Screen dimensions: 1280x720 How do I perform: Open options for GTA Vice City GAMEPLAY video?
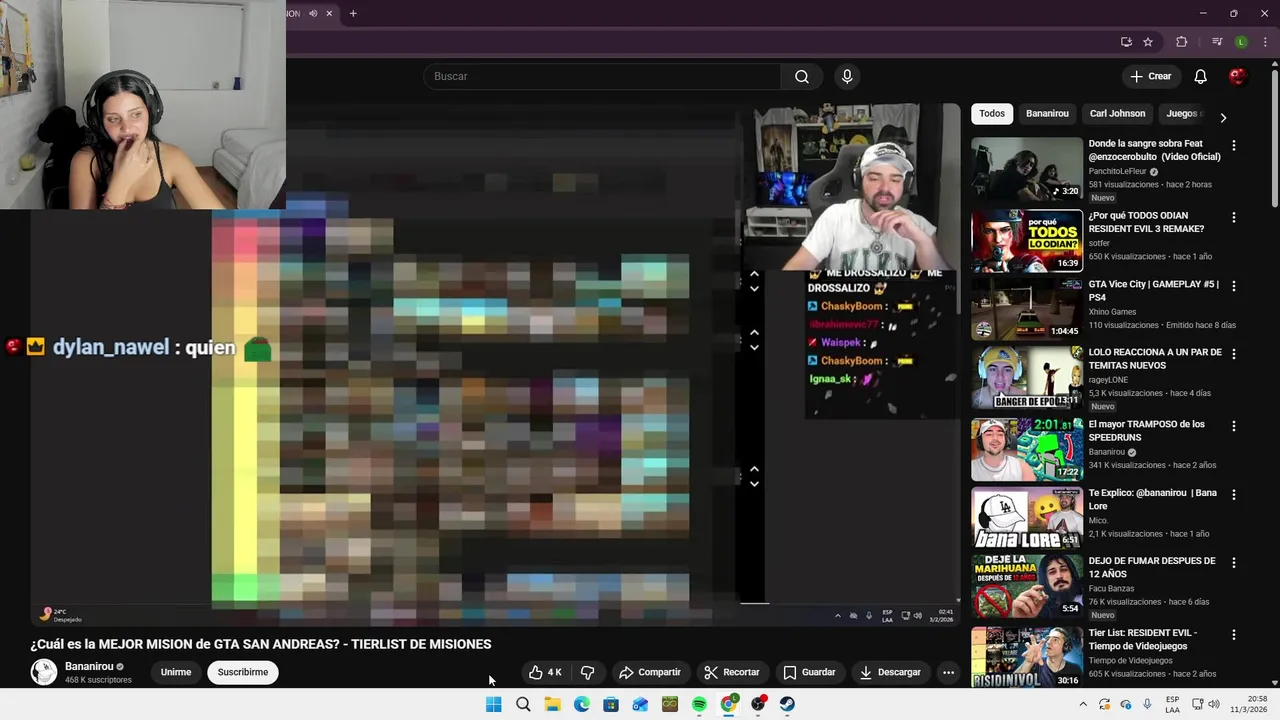tap(1233, 286)
